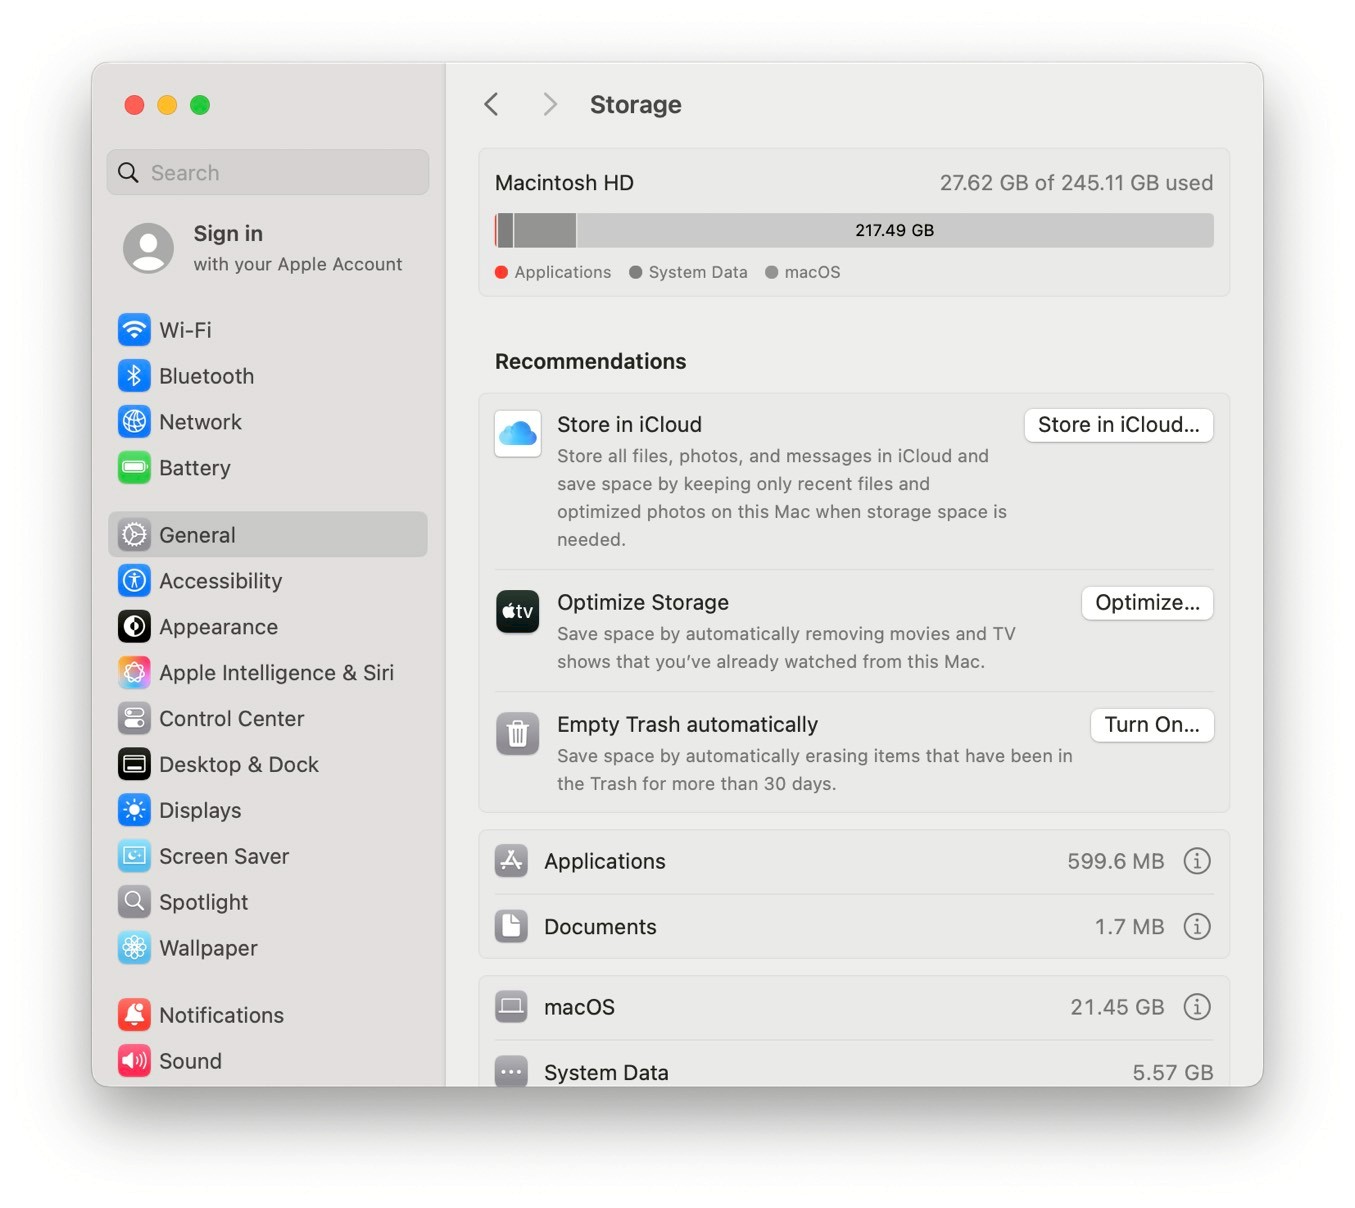Select Accessibility in the sidebar
The width and height of the screenshot is (1355, 1208).
tap(220, 581)
